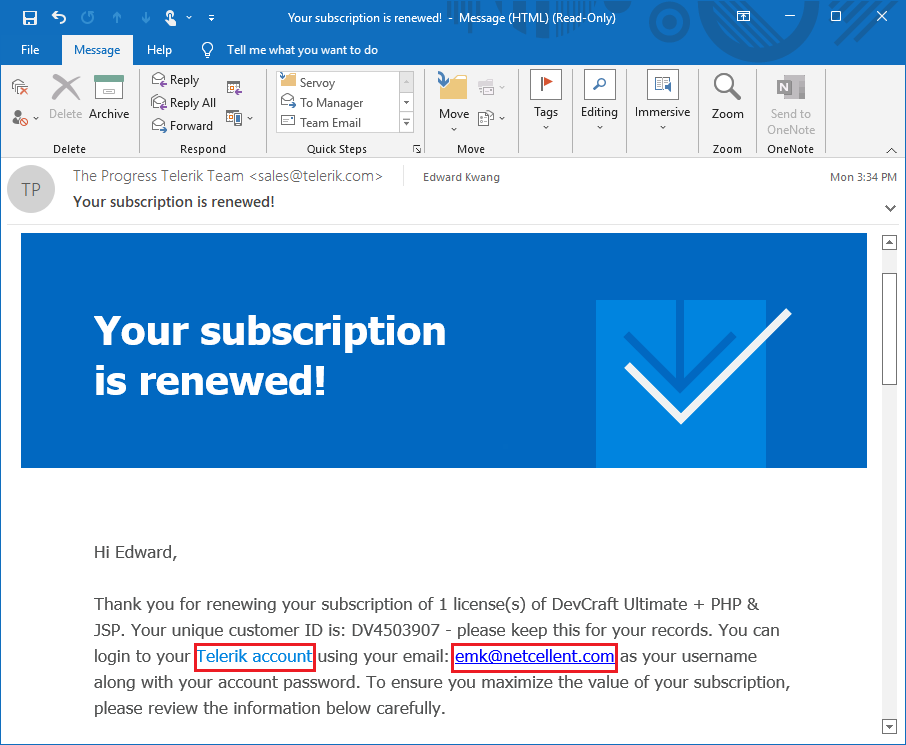
Task: Collapse the ribbon with the chevron
Action: pyautogui.click(x=891, y=150)
